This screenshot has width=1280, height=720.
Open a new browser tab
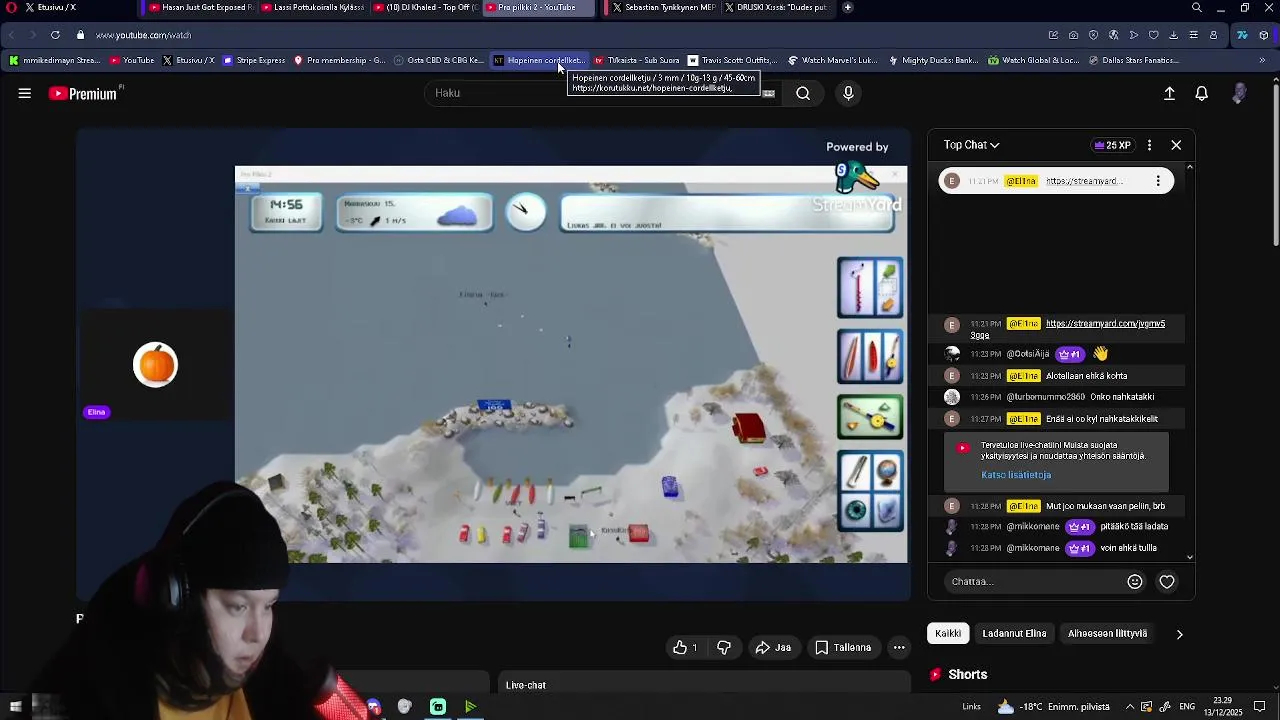click(847, 8)
